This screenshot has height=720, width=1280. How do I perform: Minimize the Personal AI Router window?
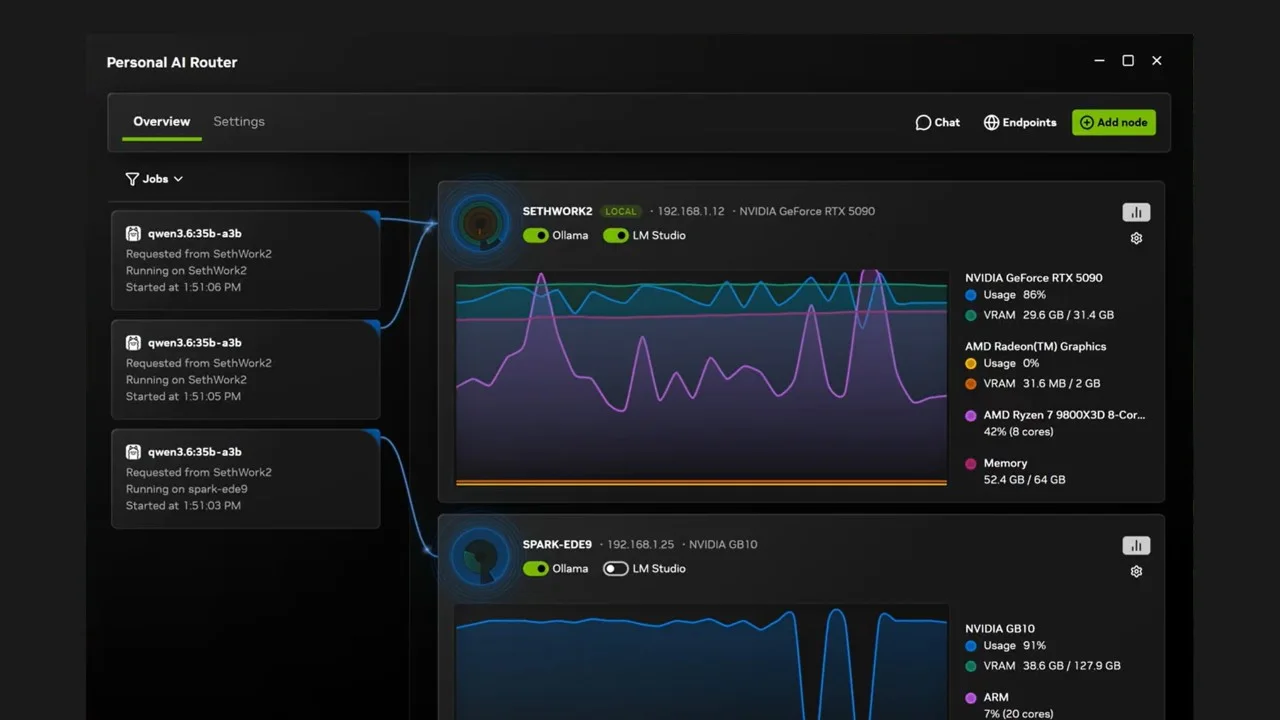(x=1100, y=61)
